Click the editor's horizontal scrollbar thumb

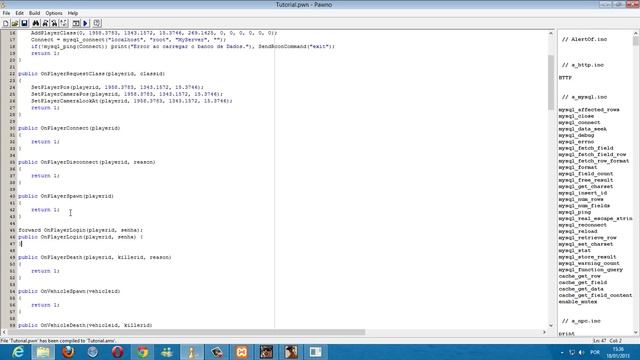point(187,332)
